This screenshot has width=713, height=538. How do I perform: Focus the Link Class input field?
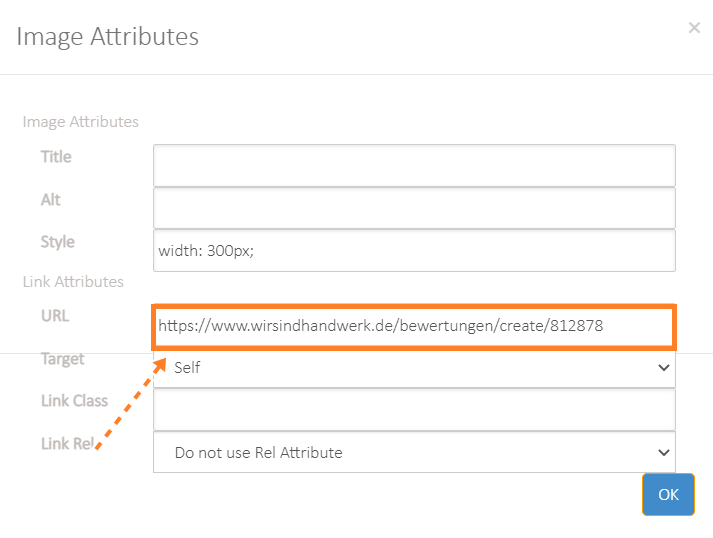(x=414, y=409)
